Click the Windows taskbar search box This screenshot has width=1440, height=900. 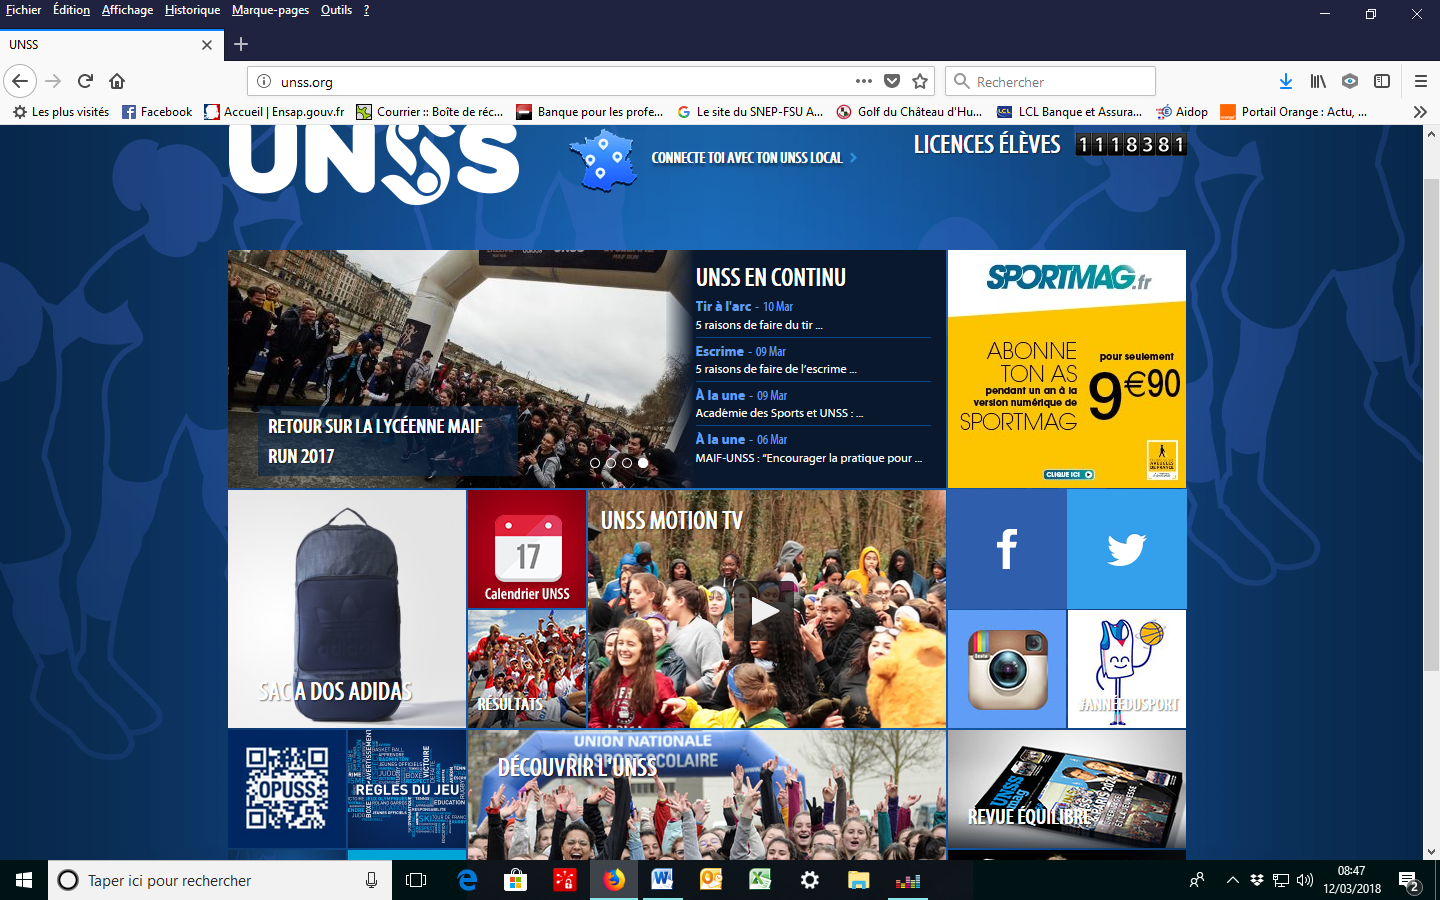click(220, 880)
